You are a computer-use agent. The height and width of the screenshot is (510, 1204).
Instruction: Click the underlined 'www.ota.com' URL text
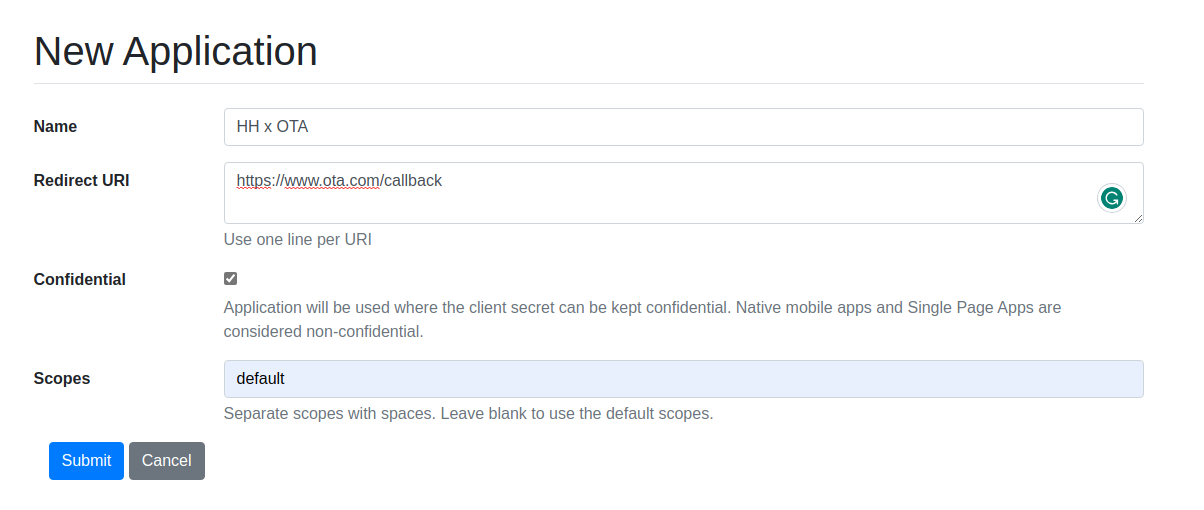332,181
